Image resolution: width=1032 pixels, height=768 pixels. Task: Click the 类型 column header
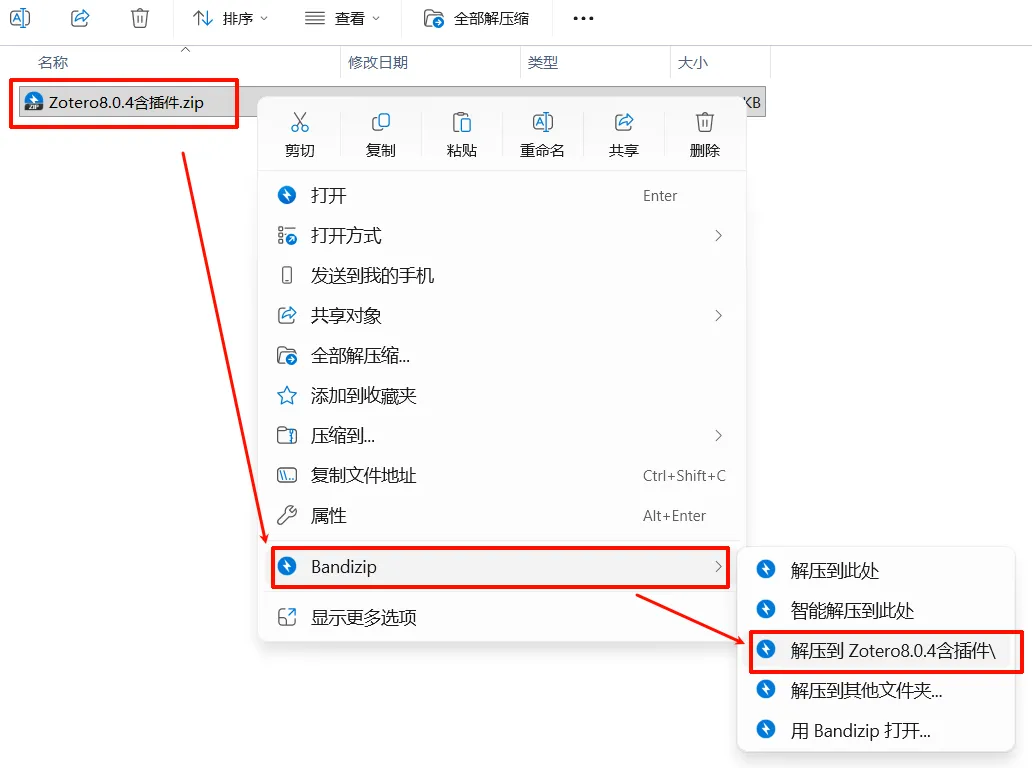coord(543,63)
